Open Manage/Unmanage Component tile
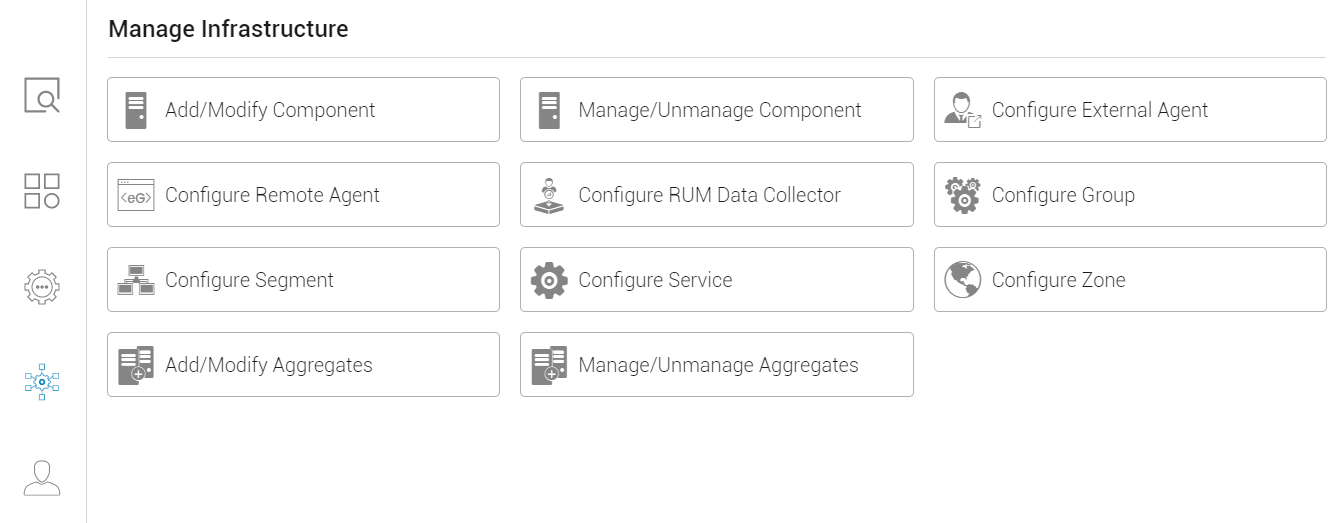The image size is (1343, 523). (716, 110)
